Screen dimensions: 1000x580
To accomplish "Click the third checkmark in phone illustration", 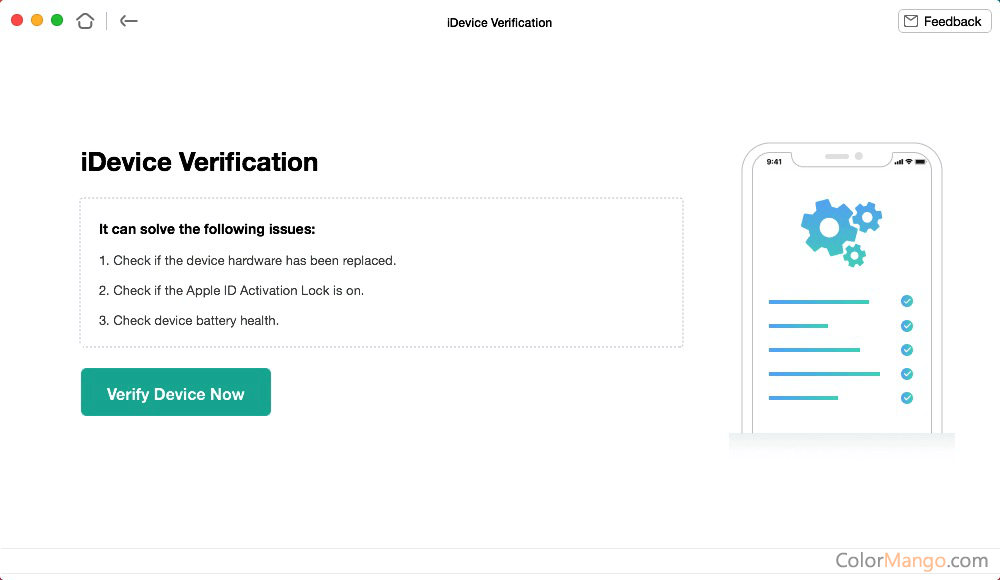I will coord(906,350).
